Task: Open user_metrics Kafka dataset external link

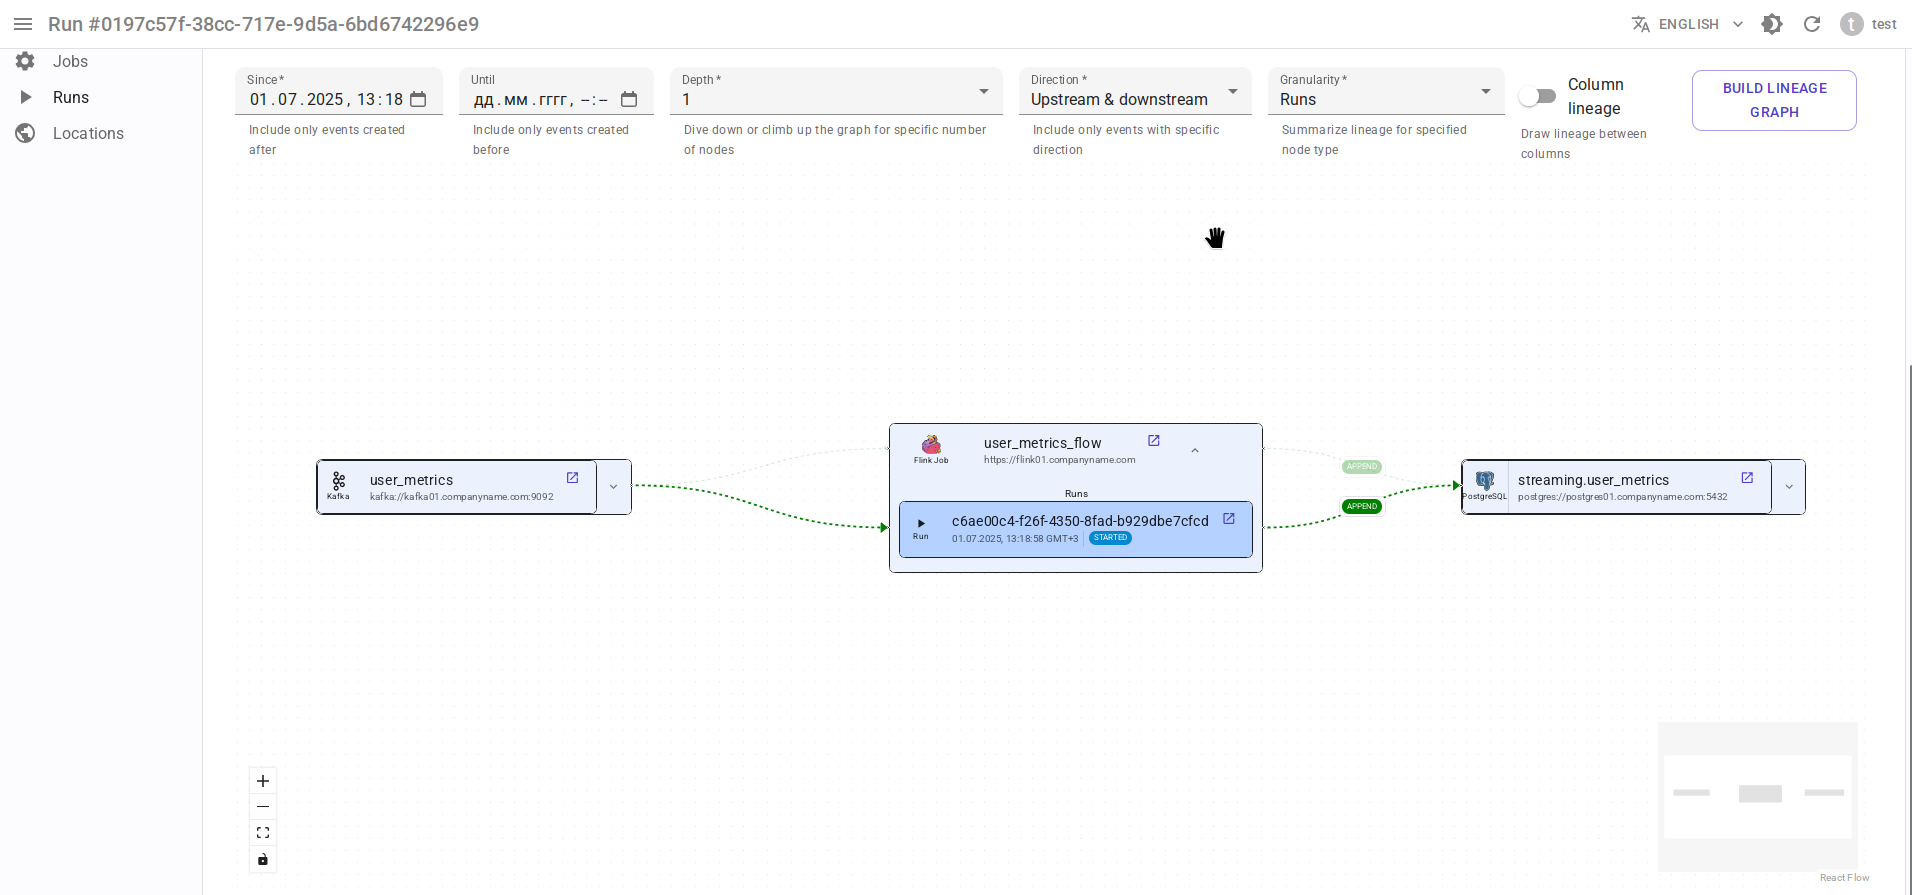Action: pos(572,478)
